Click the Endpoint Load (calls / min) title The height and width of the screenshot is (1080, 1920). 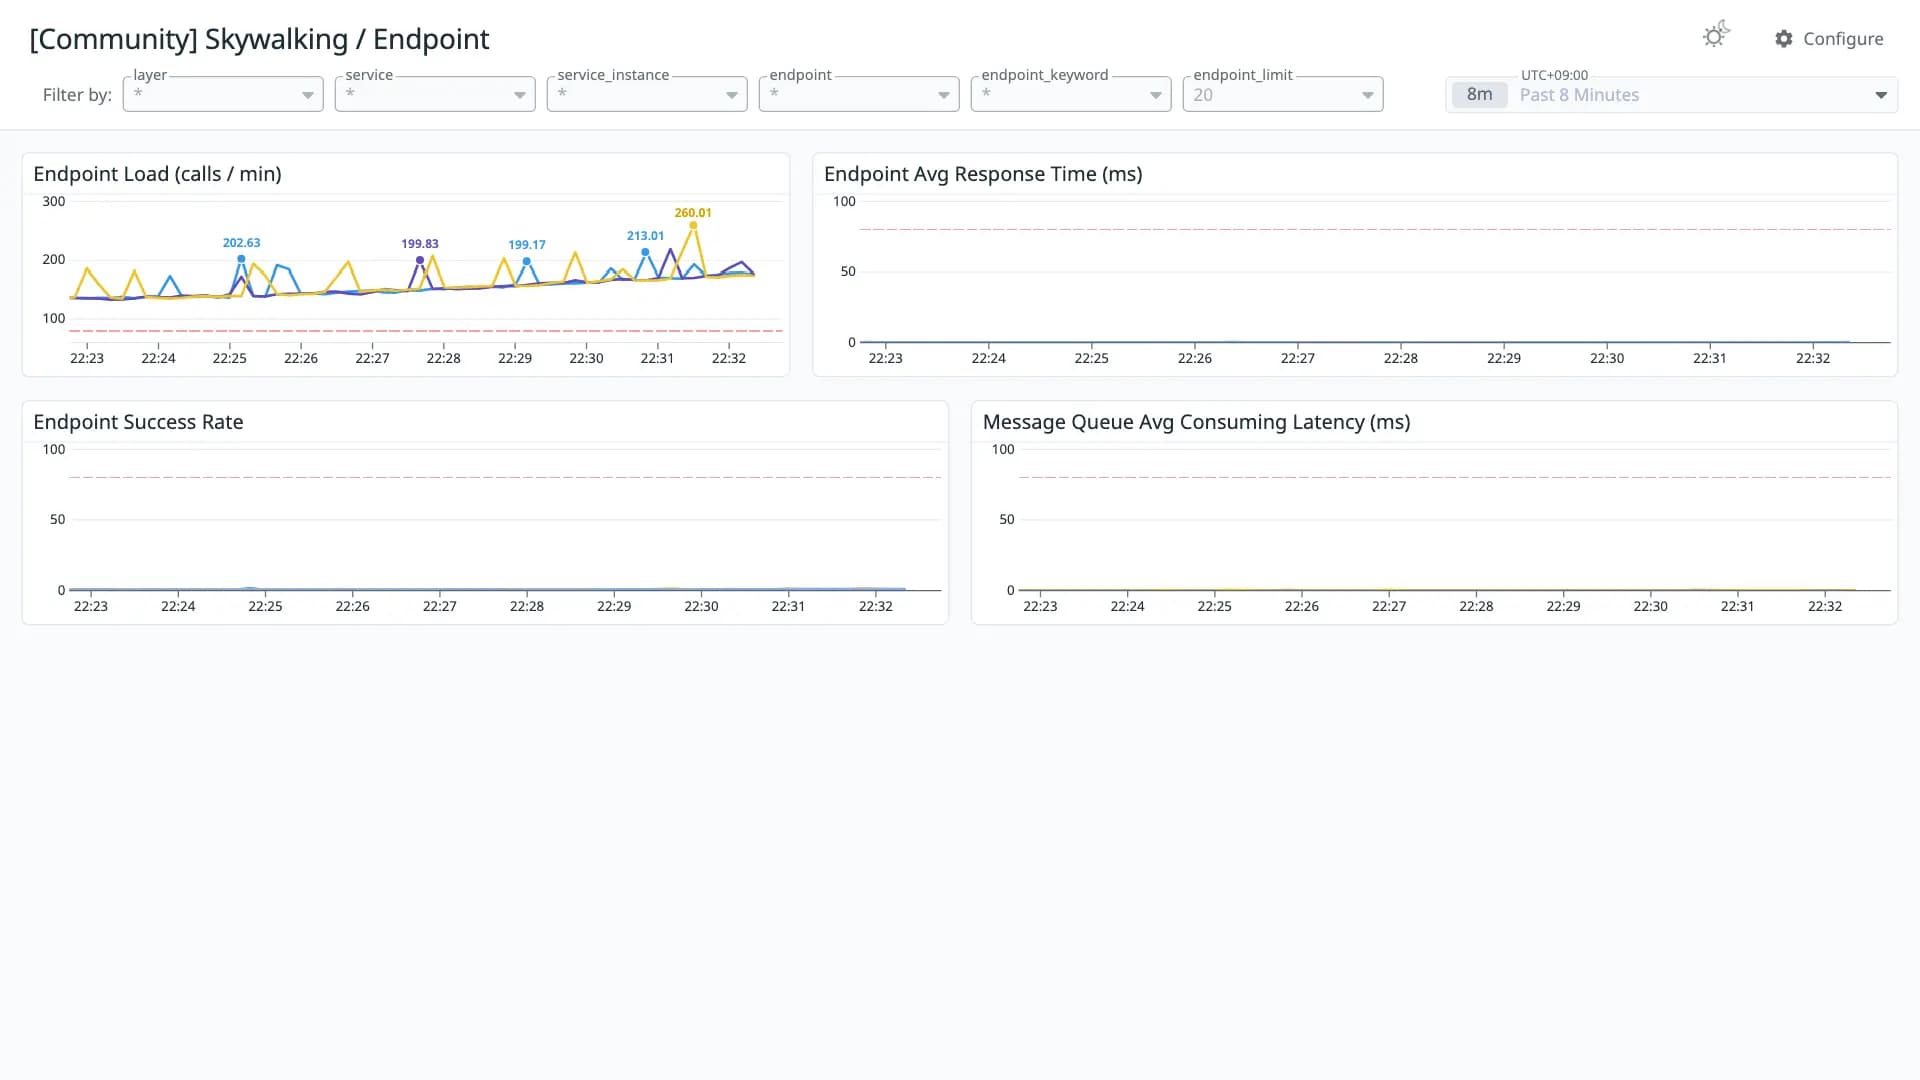point(157,174)
